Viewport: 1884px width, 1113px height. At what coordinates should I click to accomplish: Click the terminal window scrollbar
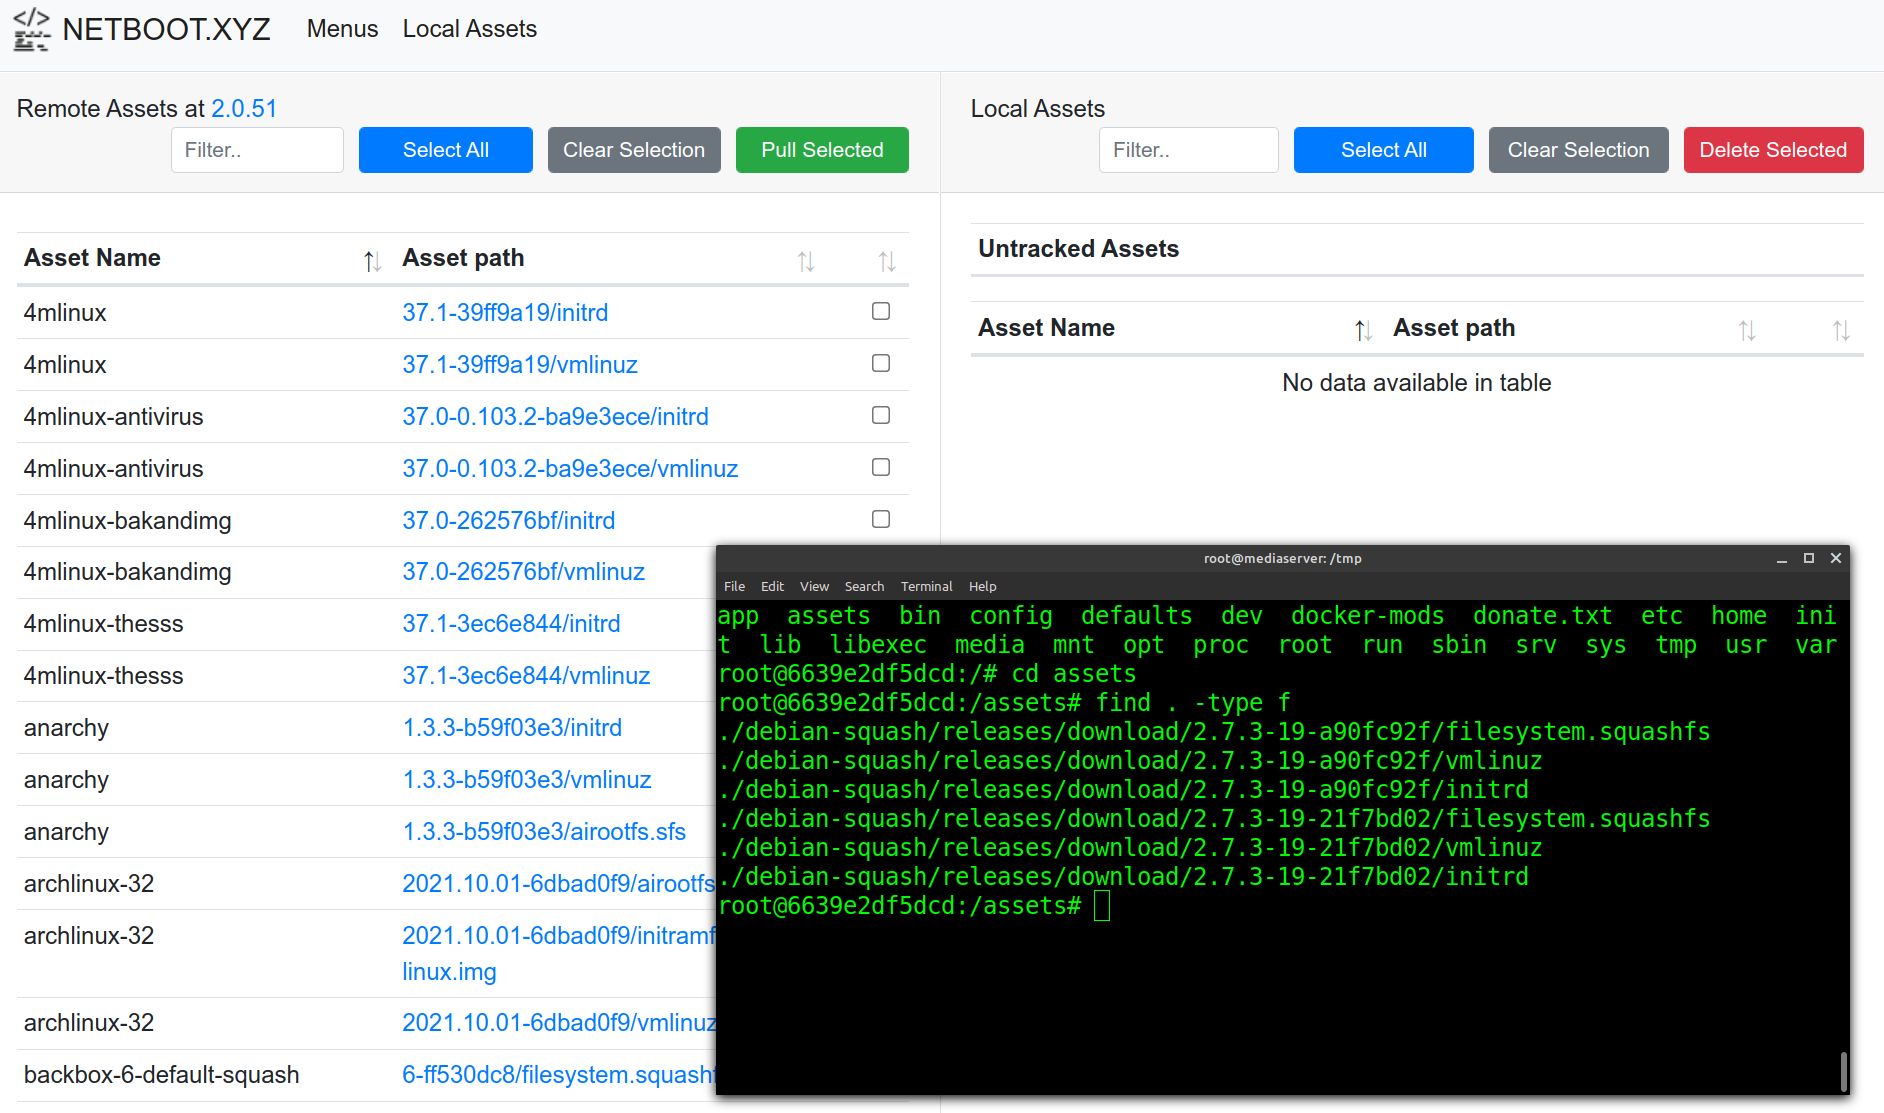pos(1845,1070)
